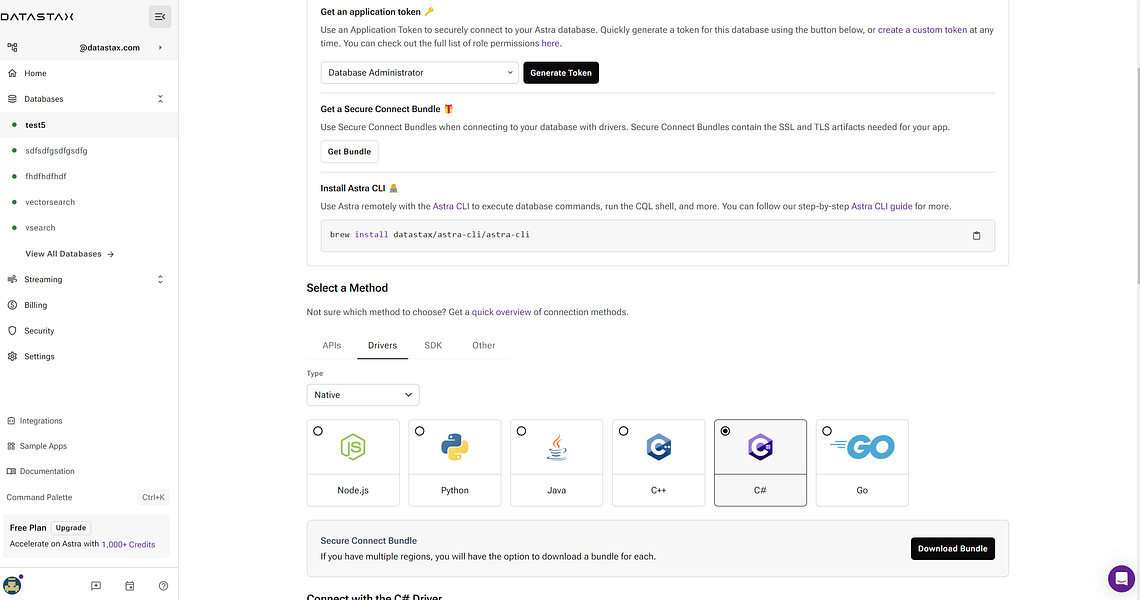Switch to the SDK tab

coord(432,345)
